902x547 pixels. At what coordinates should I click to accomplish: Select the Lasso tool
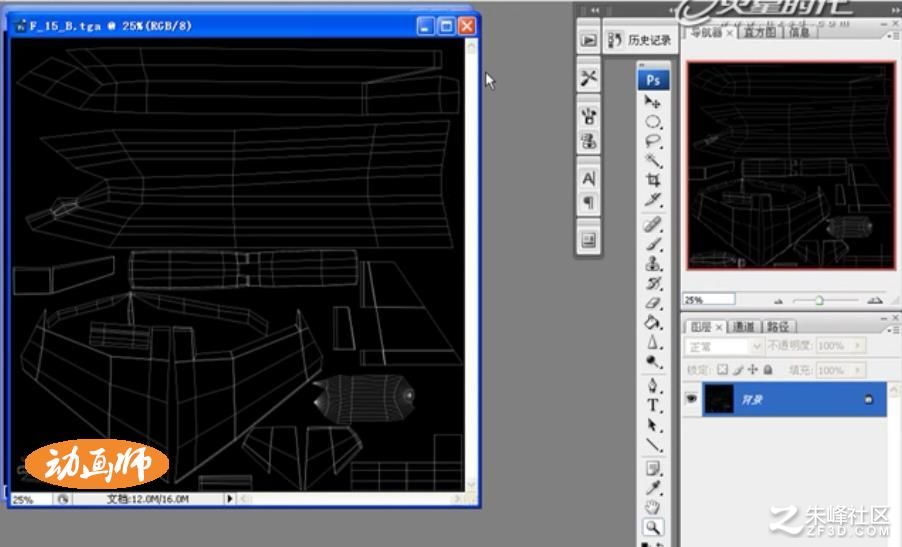pyautogui.click(x=652, y=141)
